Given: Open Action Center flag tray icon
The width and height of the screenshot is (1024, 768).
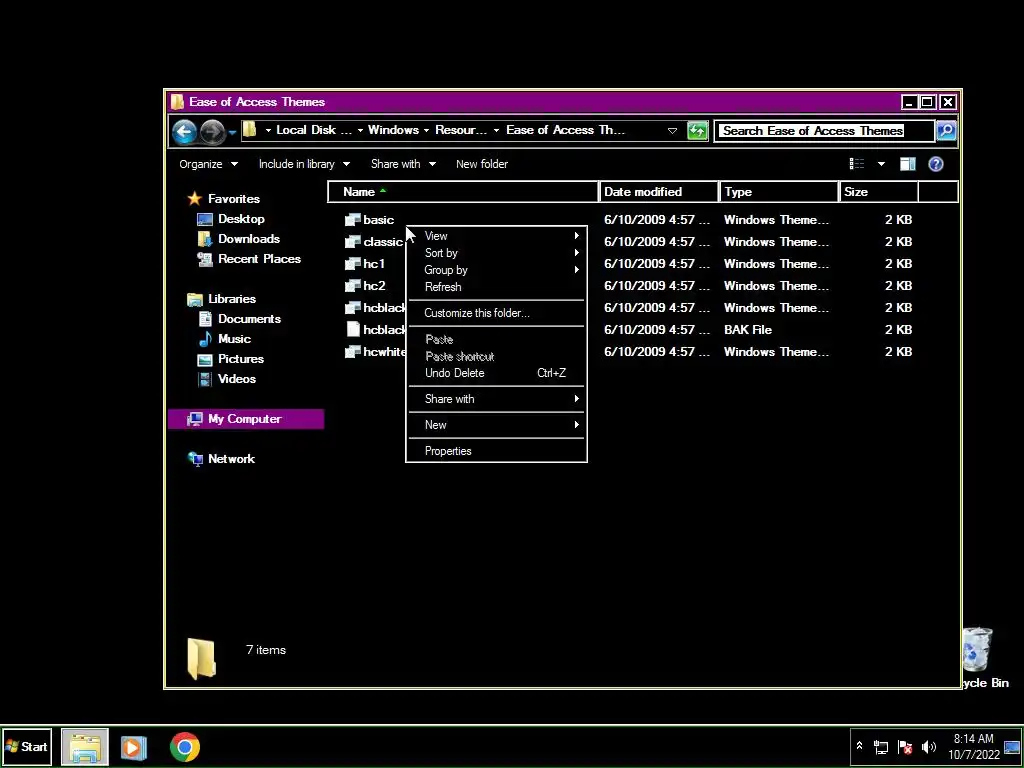Looking at the screenshot, I should tap(904, 747).
